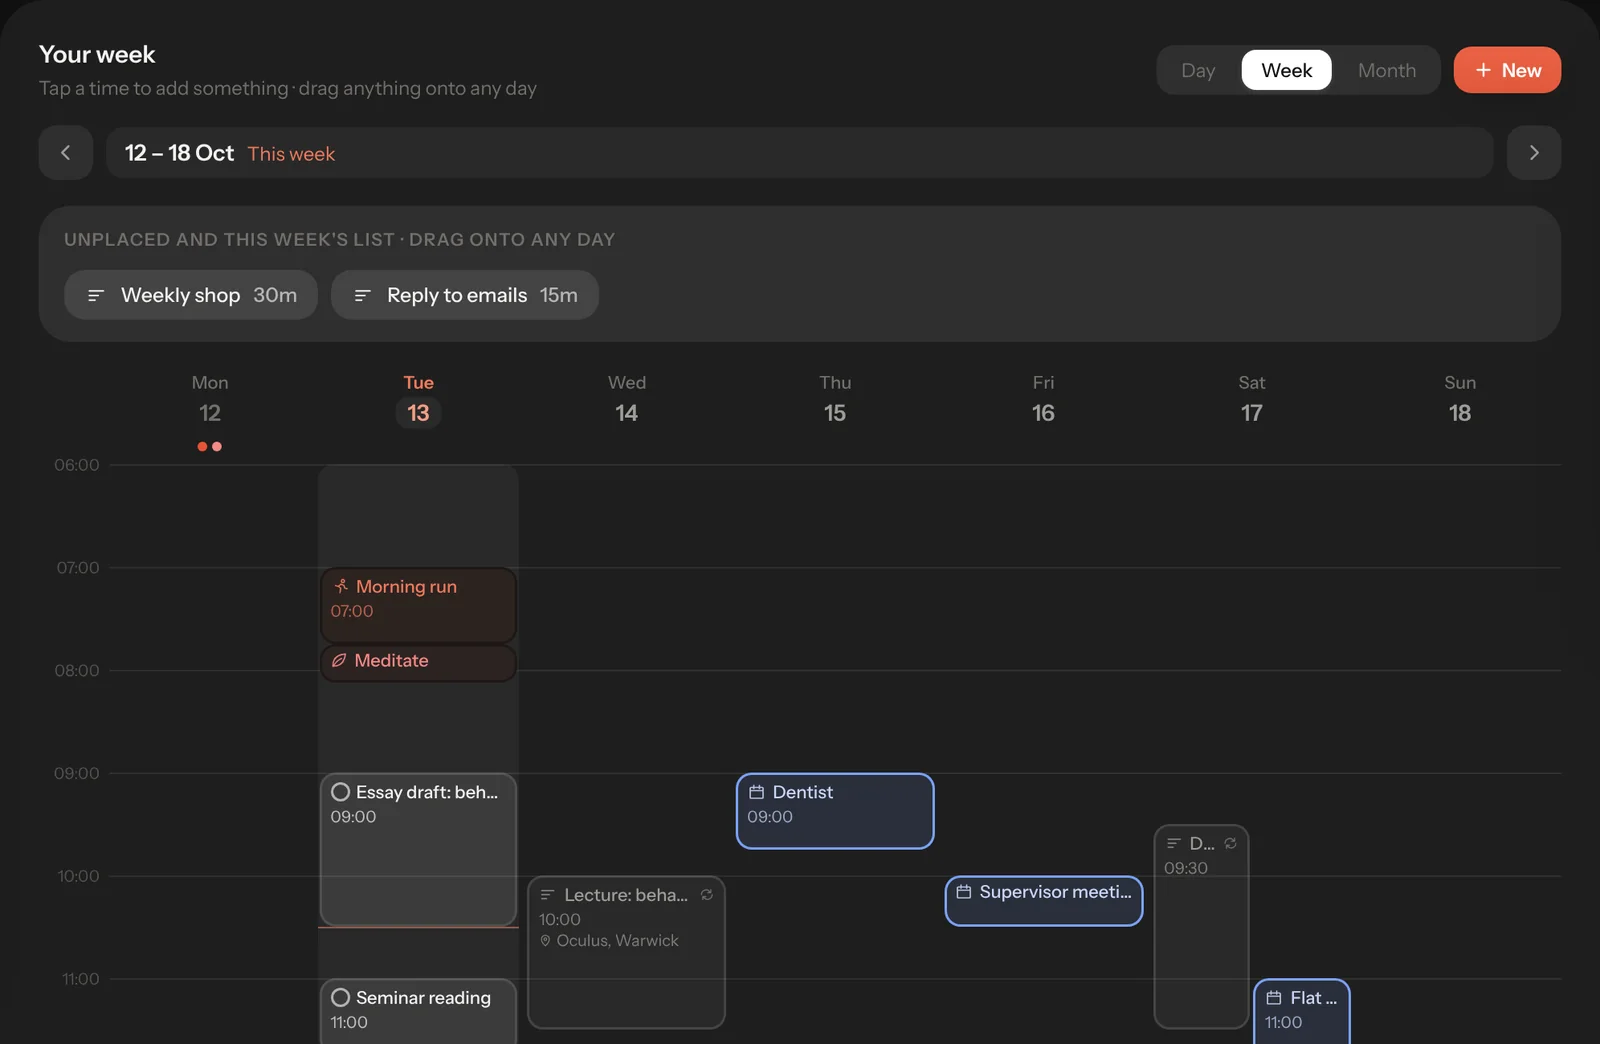Open the Meditate event
Image resolution: width=1600 pixels, height=1044 pixels.
[x=418, y=663]
